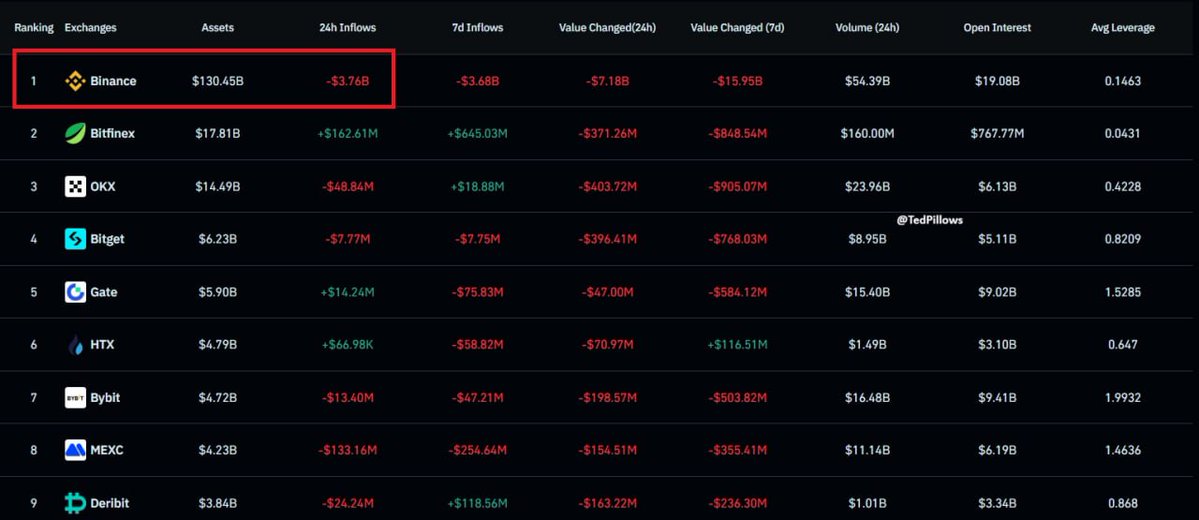Select Deribit 7d inflow +$118.56M
Viewport: 1199px width, 520px height.
(x=477, y=503)
